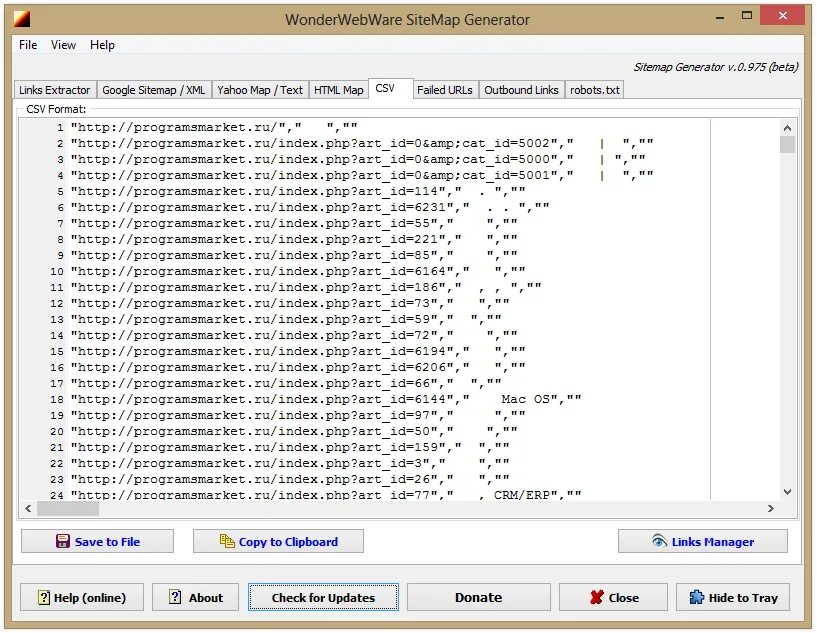Open the View menu

click(x=63, y=45)
